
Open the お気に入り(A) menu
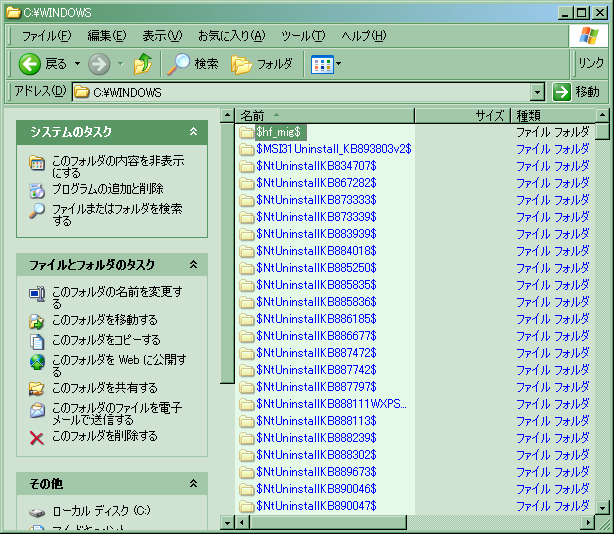click(231, 36)
